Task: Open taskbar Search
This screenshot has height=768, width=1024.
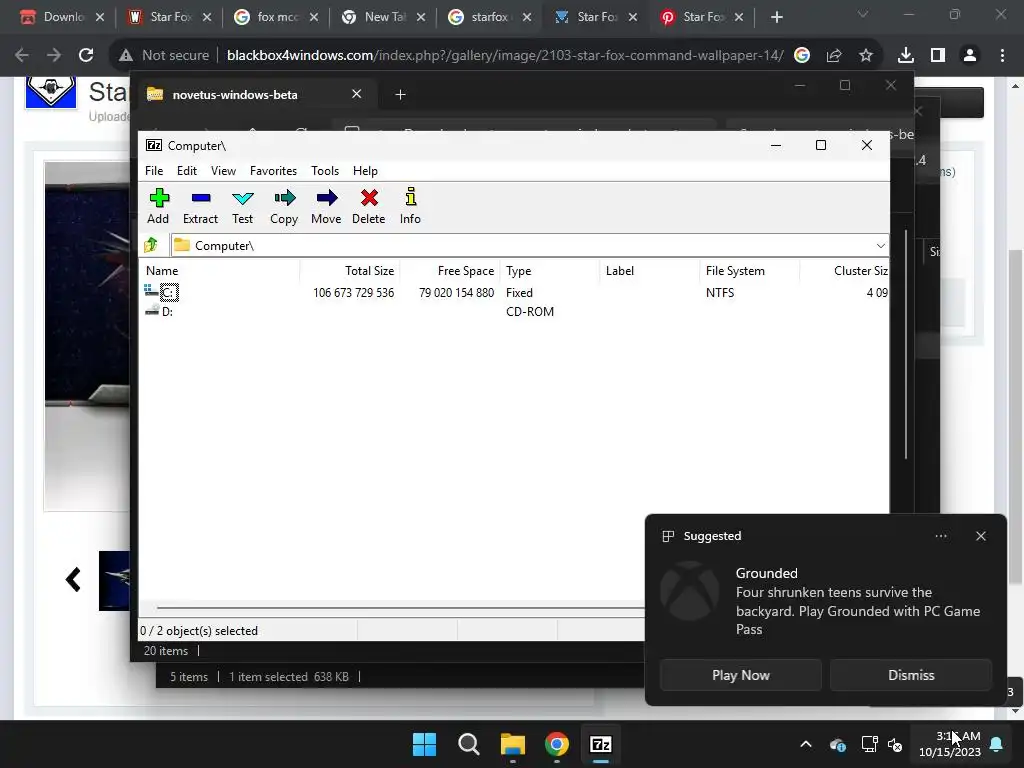Action: [x=468, y=744]
